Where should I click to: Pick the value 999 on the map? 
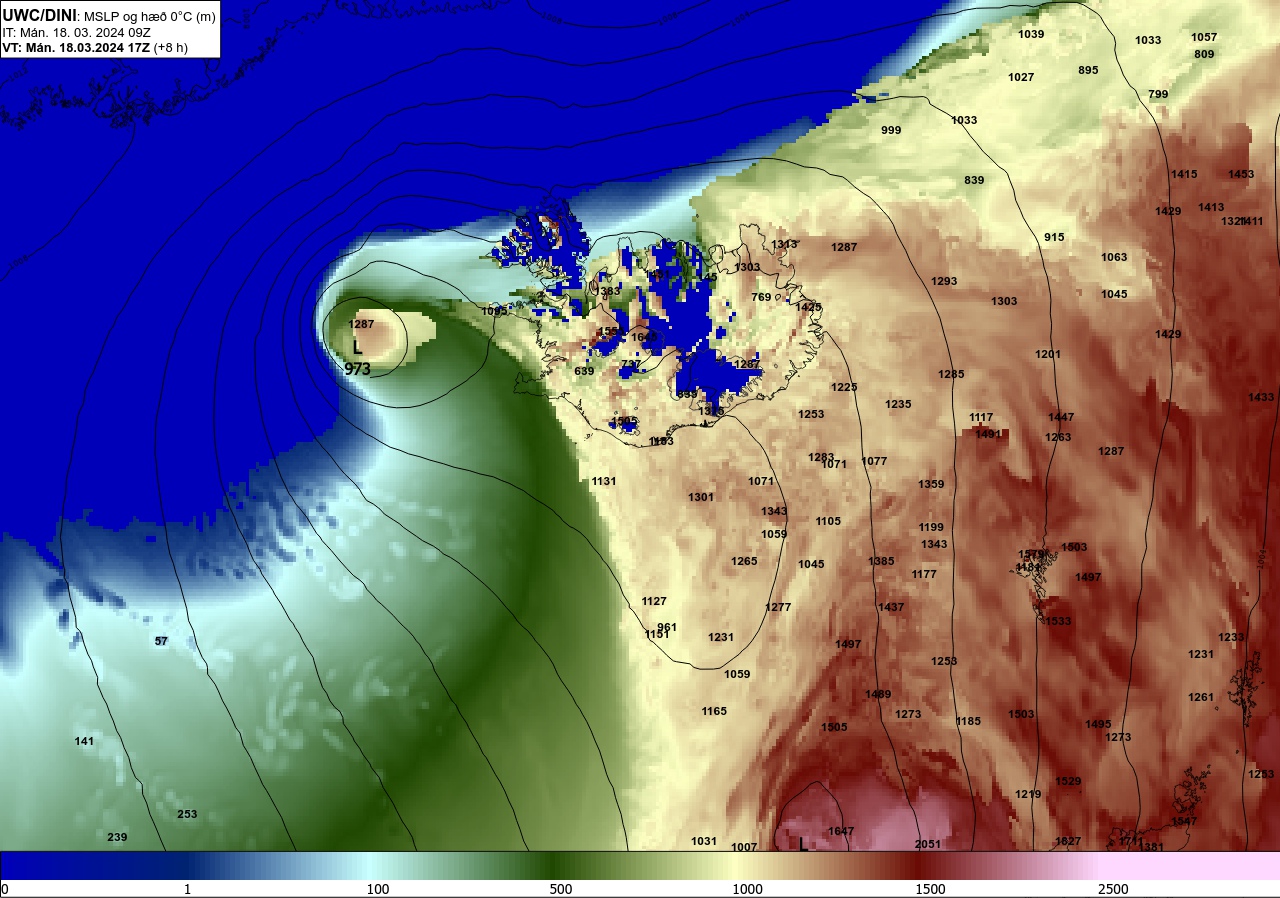click(891, 130)
